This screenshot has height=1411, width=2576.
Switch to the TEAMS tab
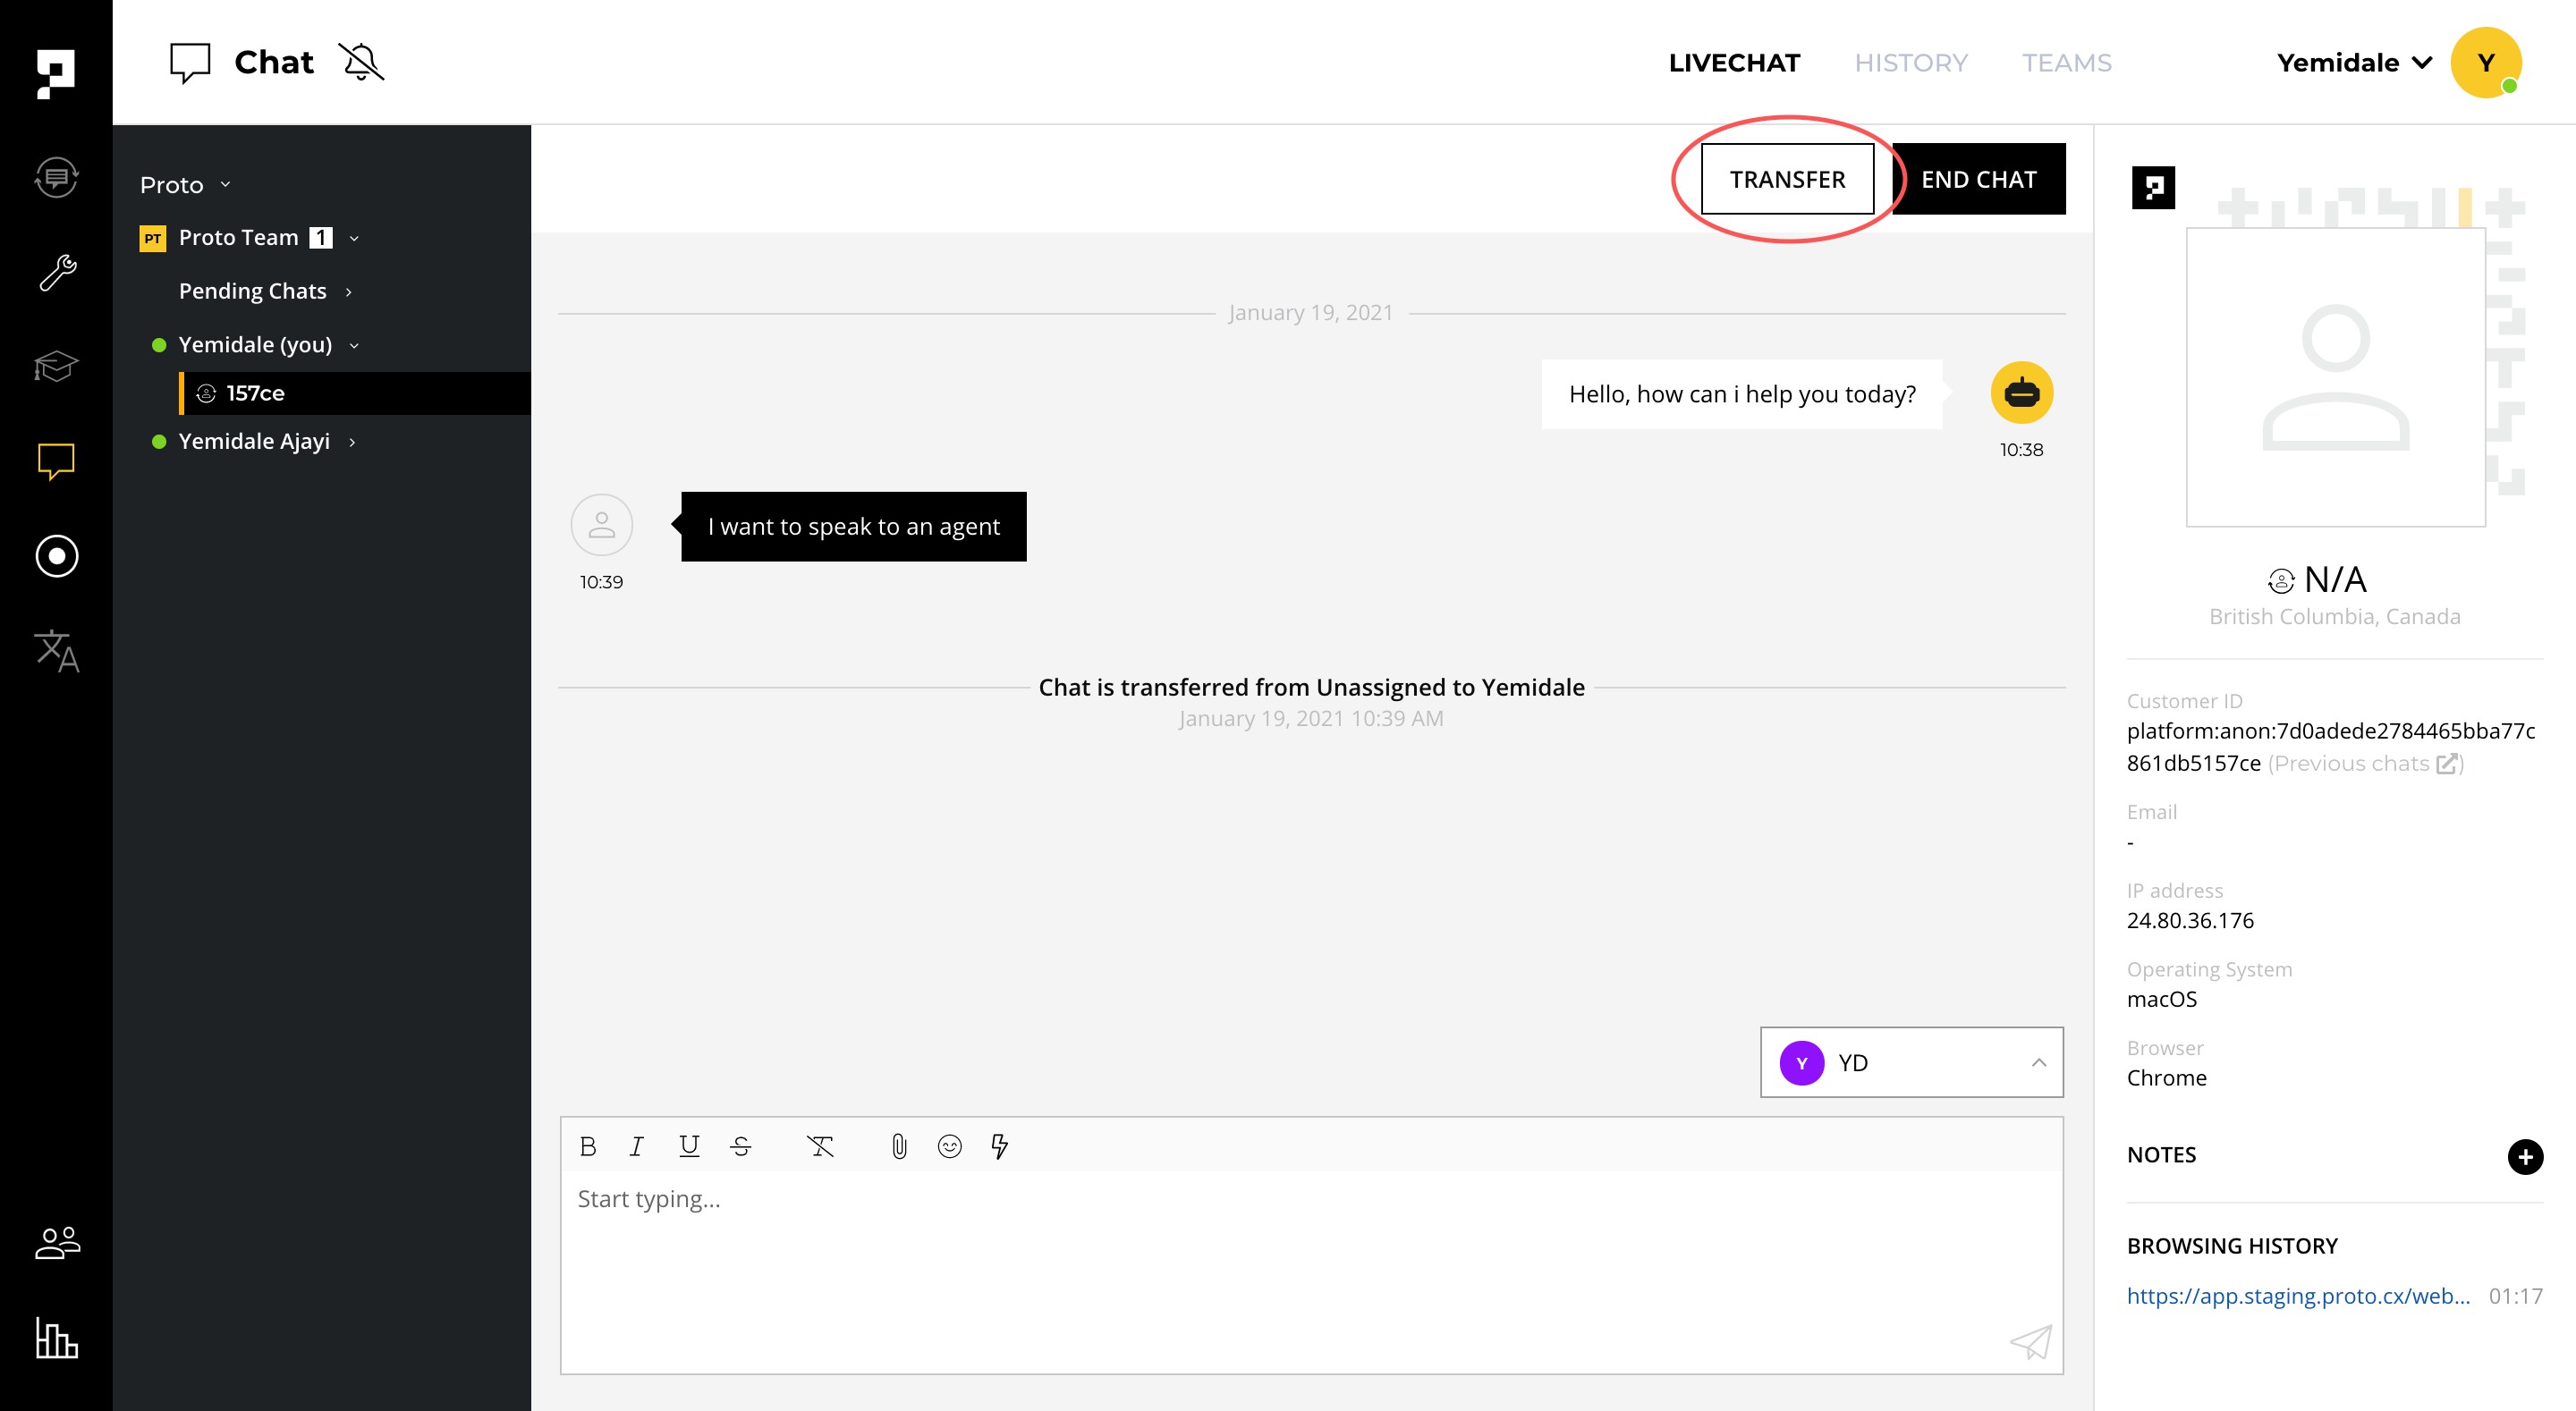[2066, 63]
